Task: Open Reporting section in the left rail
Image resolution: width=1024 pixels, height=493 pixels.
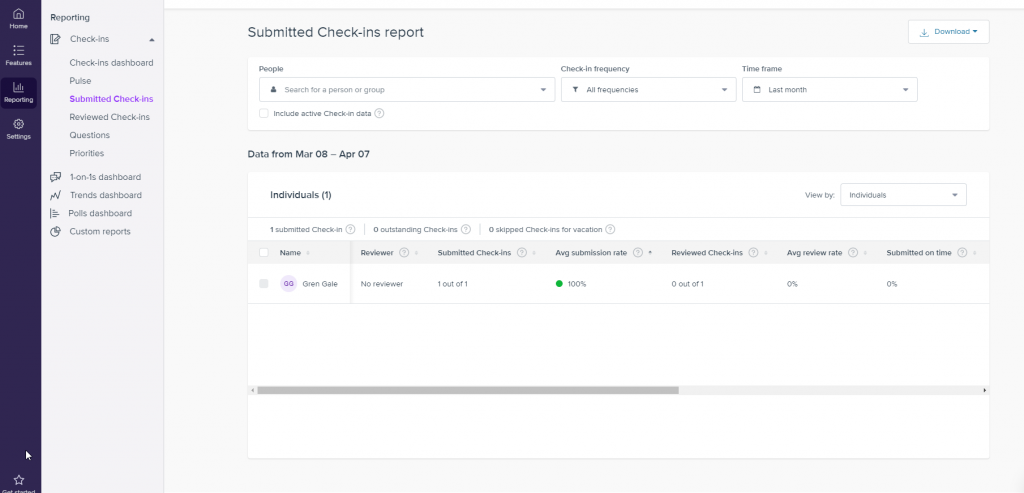Action: [18, 93]
